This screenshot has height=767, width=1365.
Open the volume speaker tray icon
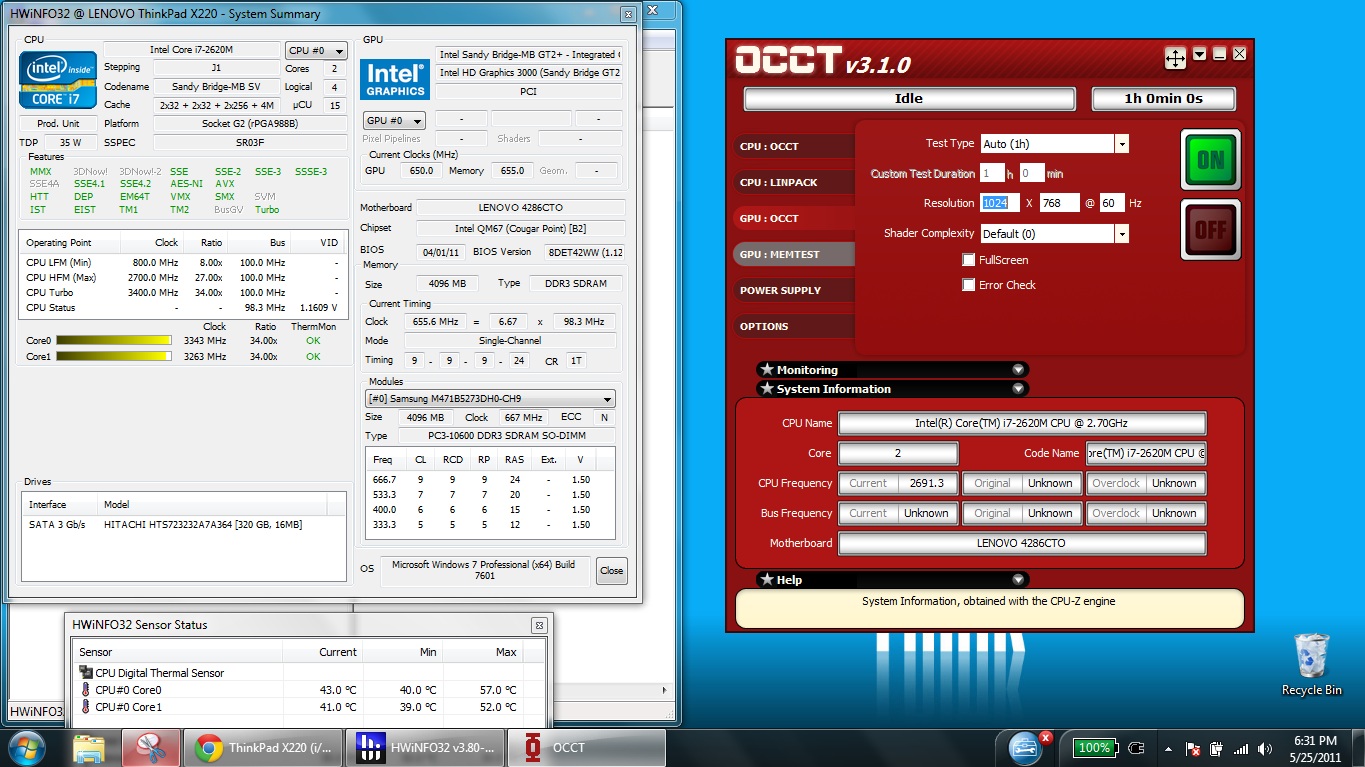click(x=1266, y=749)
